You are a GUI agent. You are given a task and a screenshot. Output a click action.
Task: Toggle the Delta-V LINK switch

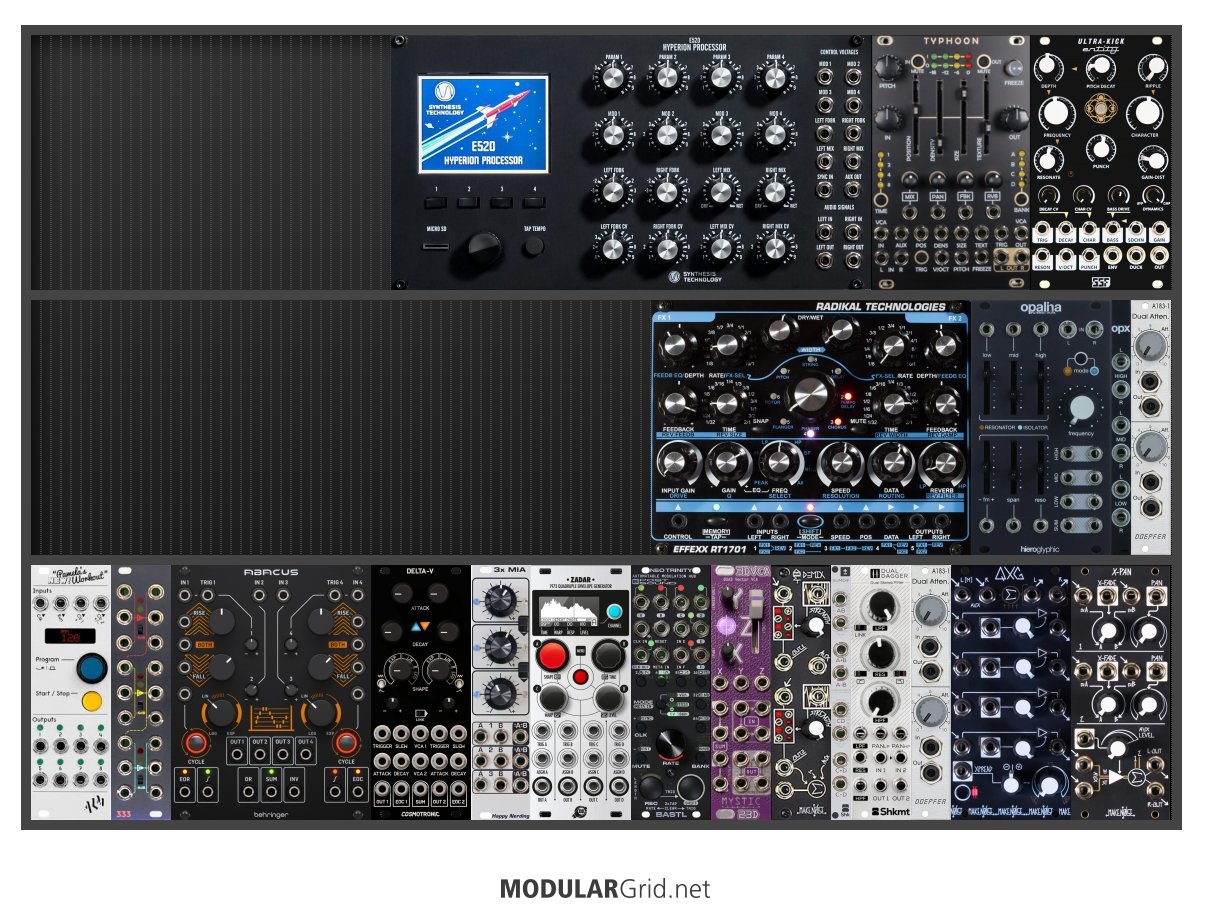(420, 712)
